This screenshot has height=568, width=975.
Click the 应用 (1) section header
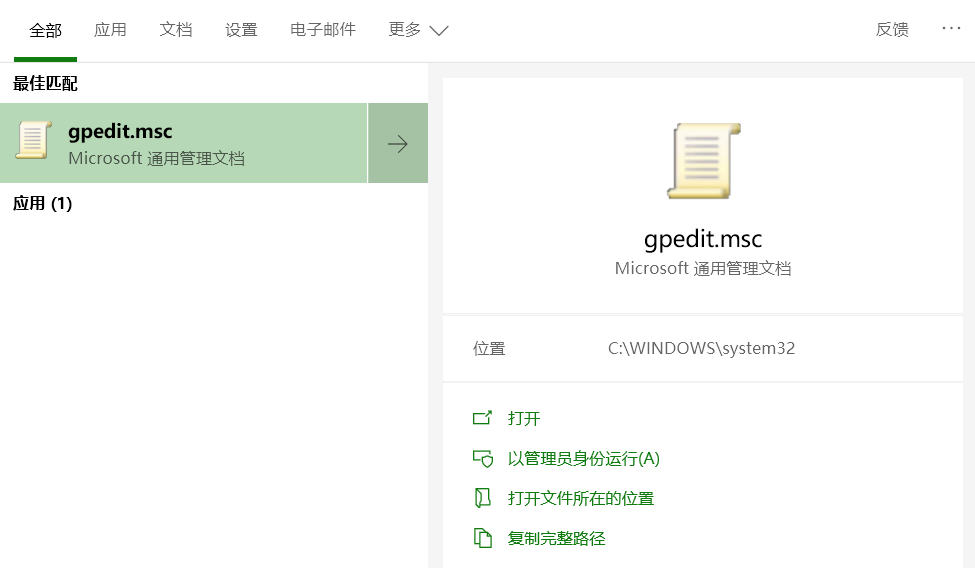42,203
